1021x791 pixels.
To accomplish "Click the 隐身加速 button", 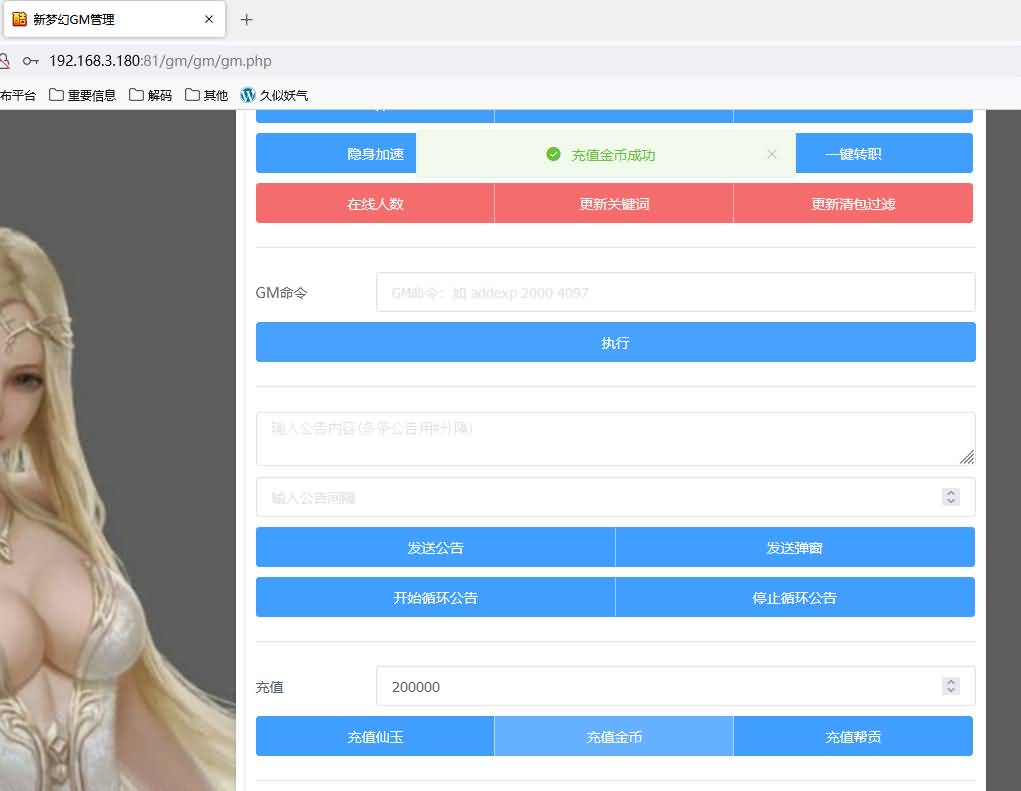I will click(336, 154).
